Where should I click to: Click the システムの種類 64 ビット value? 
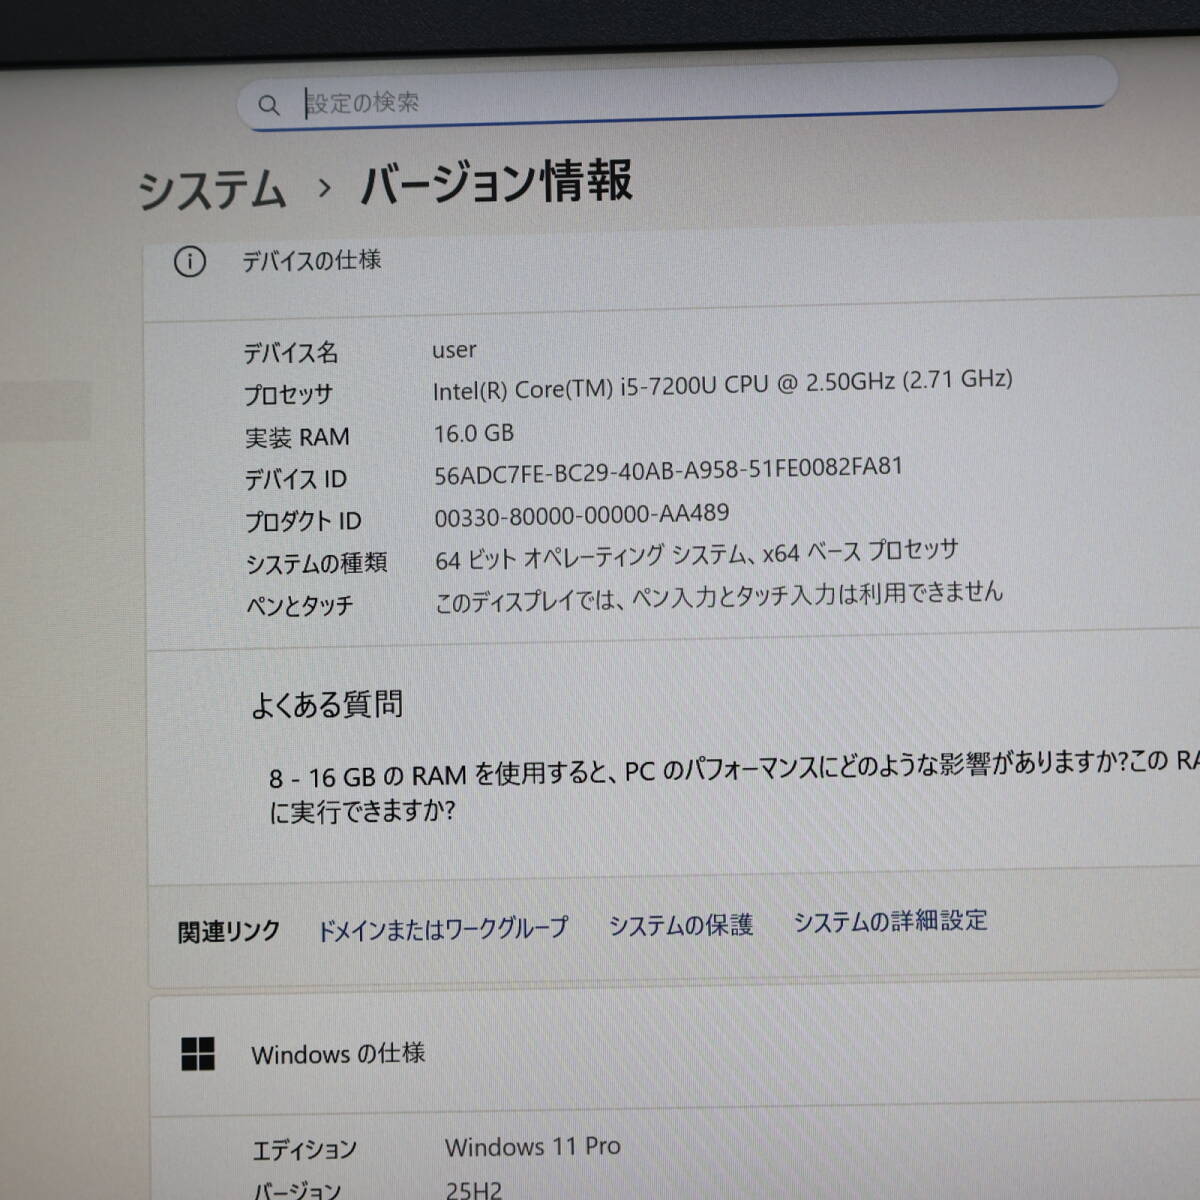coord(696,555)
